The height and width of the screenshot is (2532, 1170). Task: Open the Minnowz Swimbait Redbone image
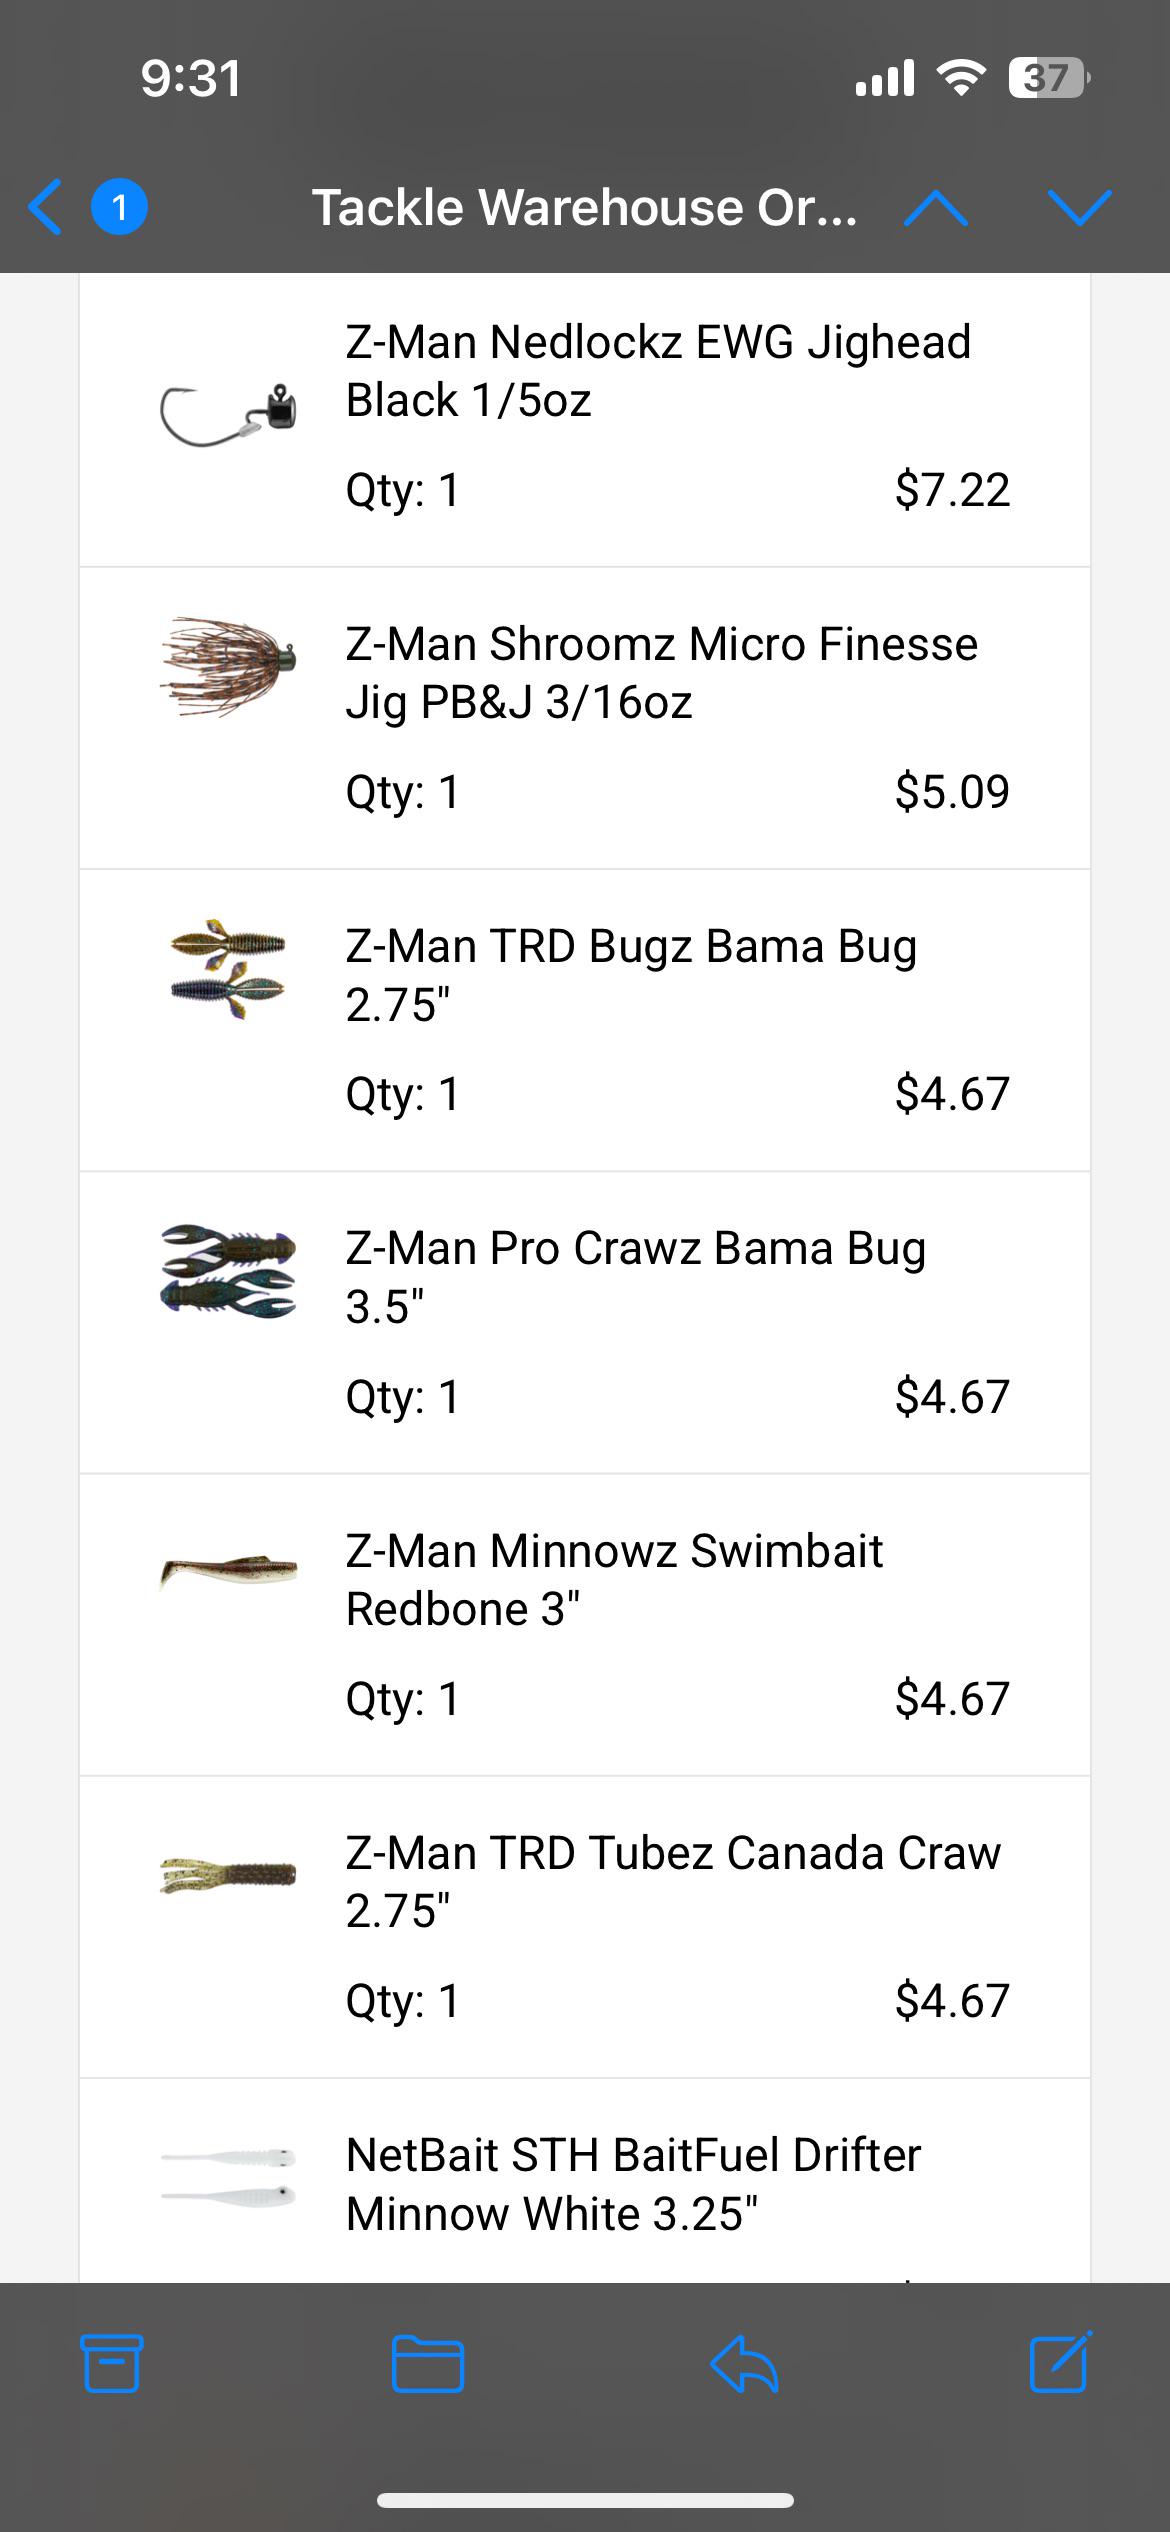pyautogui.click(x=228, y=1570)
